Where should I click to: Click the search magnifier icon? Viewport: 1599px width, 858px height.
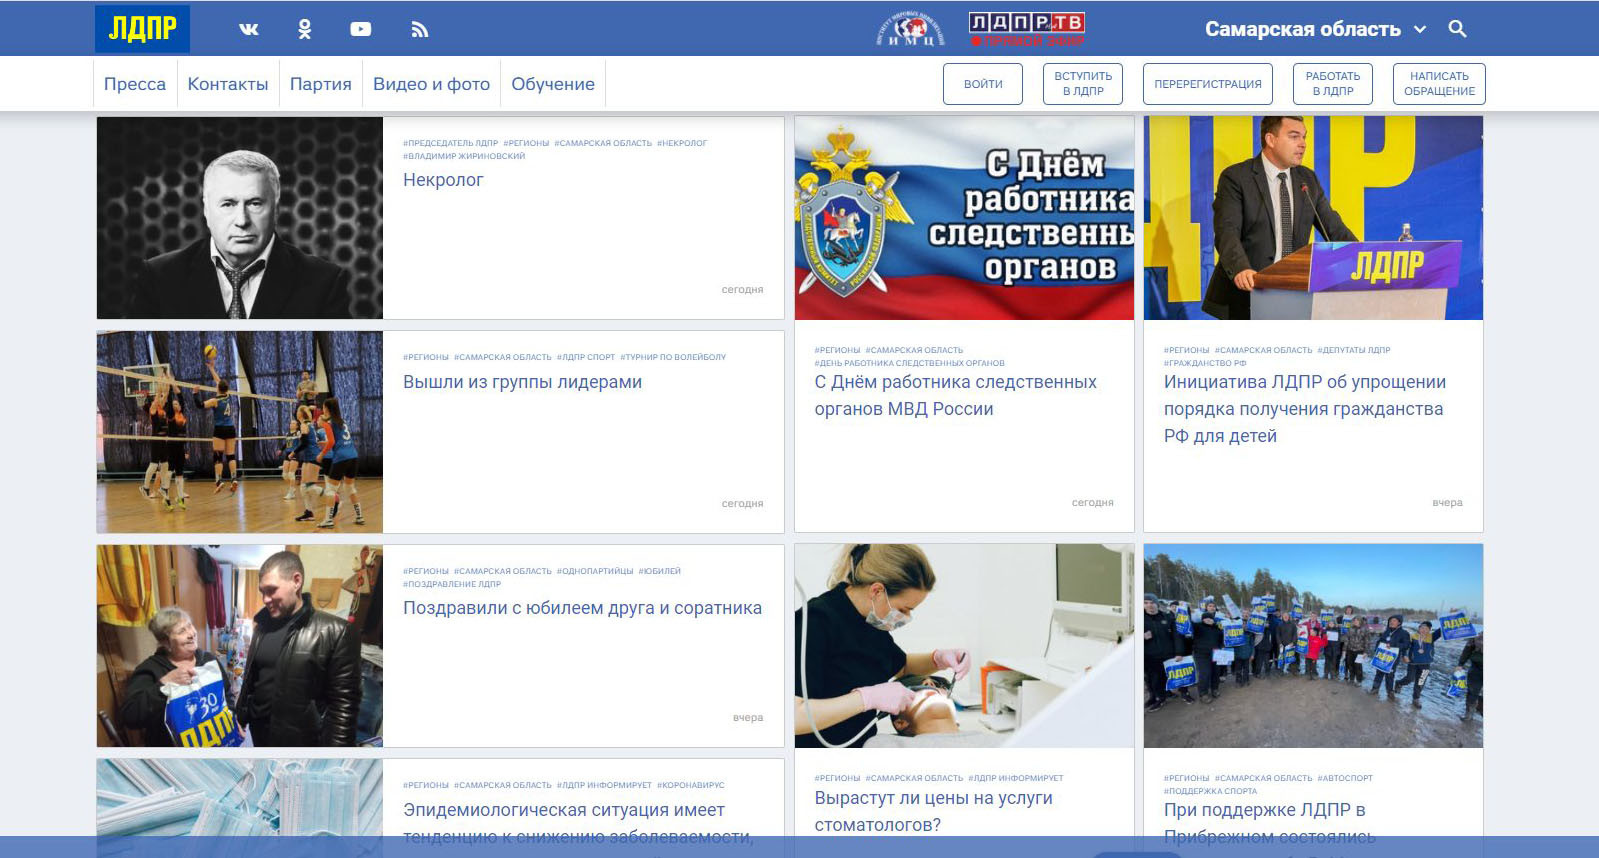coord(1457,29)
